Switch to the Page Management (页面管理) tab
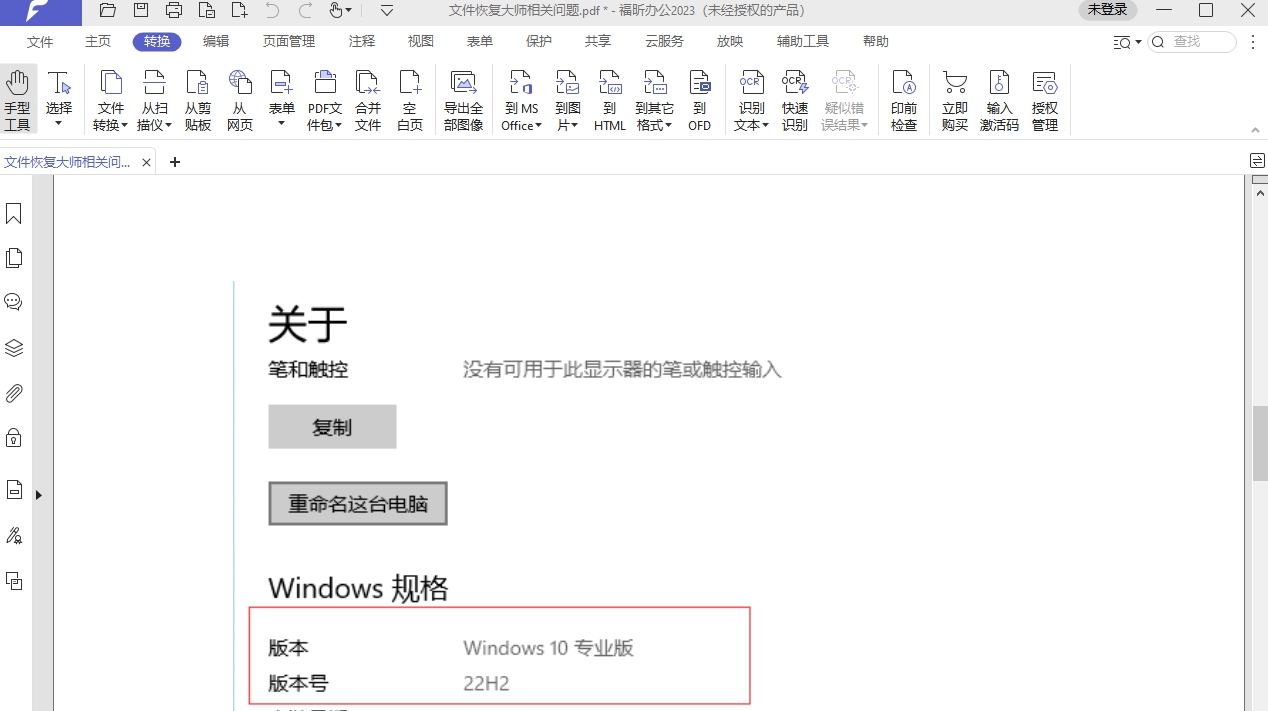Viewport: 1268px width, 711px height. tap(289, 42)
